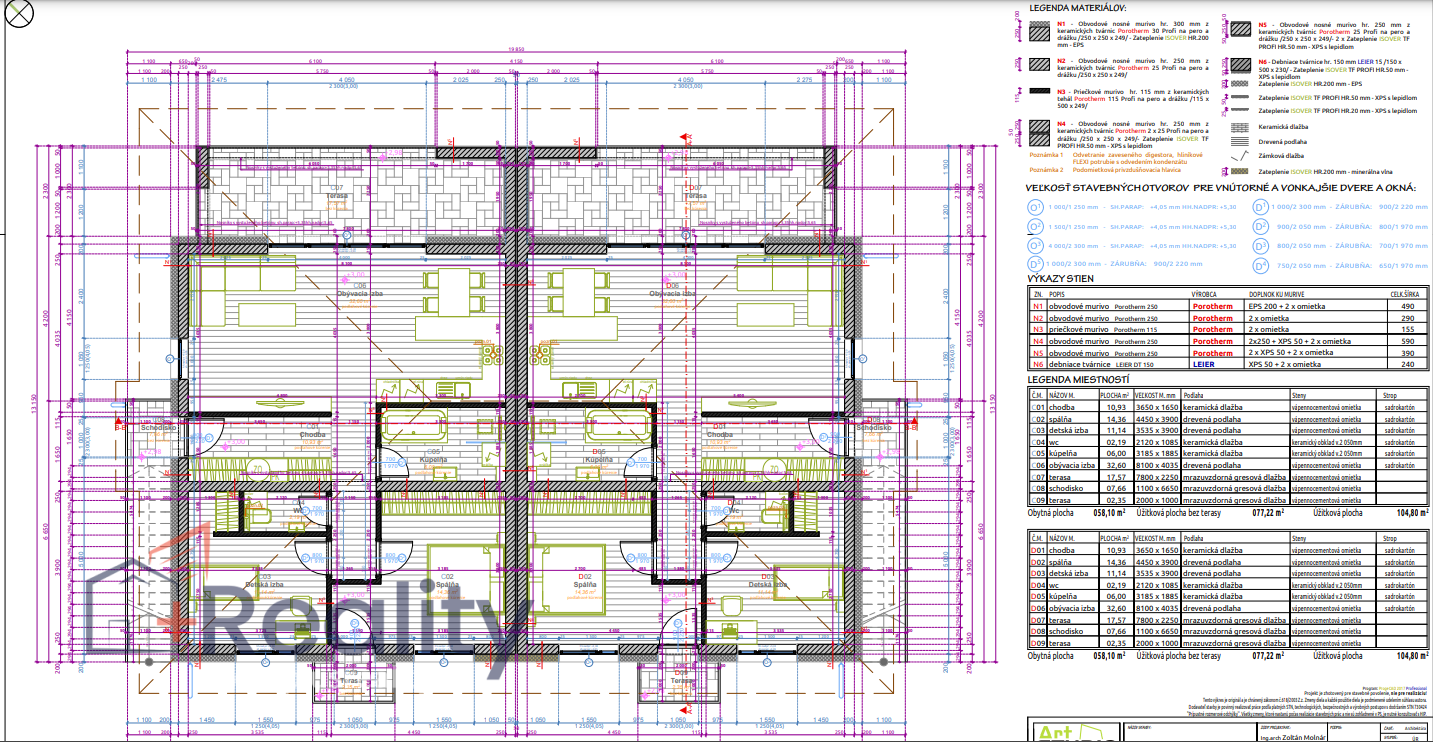Click the Zámková dlažba paving symbol
This screenshot has width=1433, height=742.
pyautogui.click(x=1240, y=156)
